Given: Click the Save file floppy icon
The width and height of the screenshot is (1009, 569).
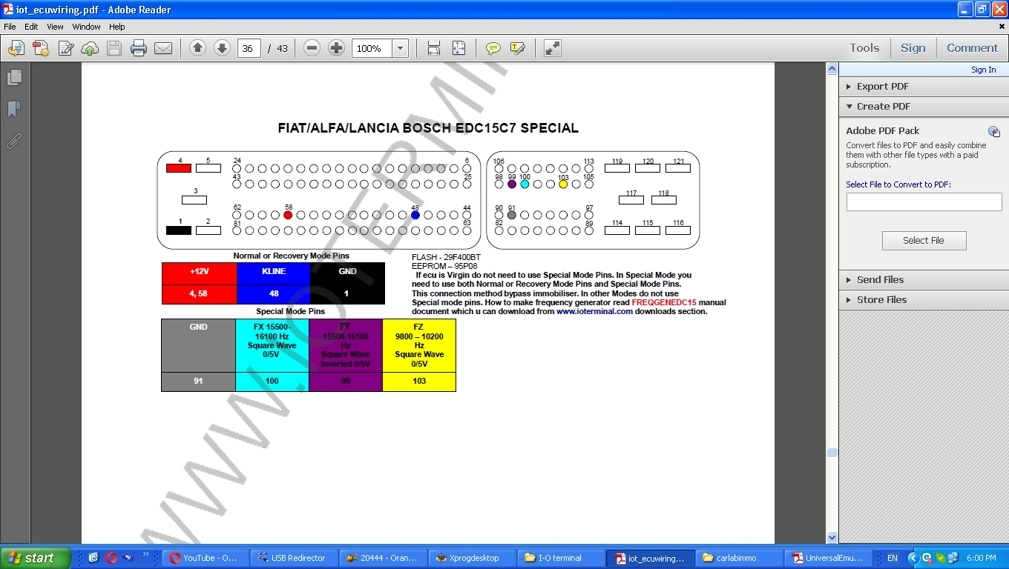Looking at the screenshot, I should click(114, 48).
